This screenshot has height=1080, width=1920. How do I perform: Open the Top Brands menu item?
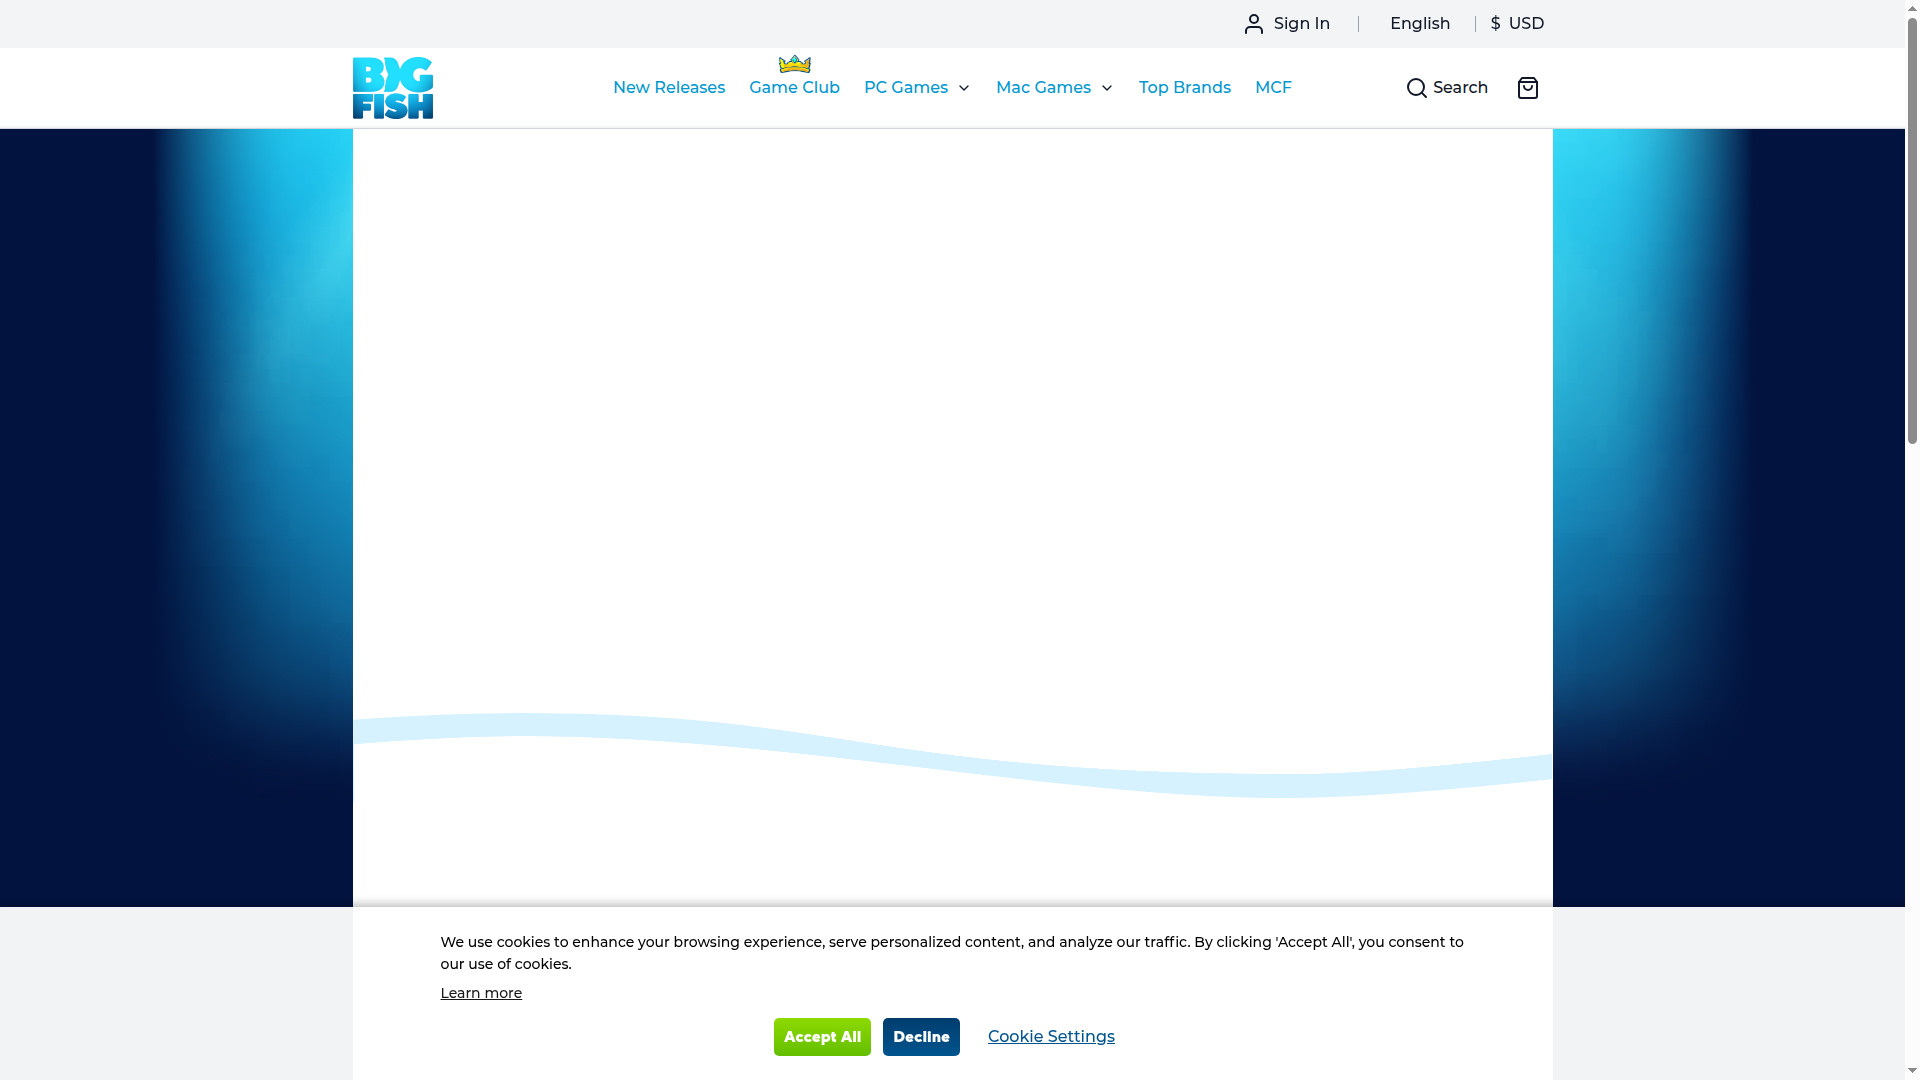coord(1184,88)
